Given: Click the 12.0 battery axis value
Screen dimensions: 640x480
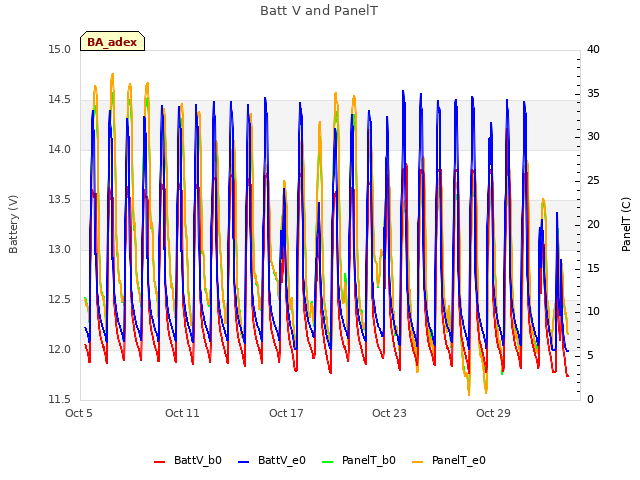Looking at the screenshot, I should [x=60, y=349].
